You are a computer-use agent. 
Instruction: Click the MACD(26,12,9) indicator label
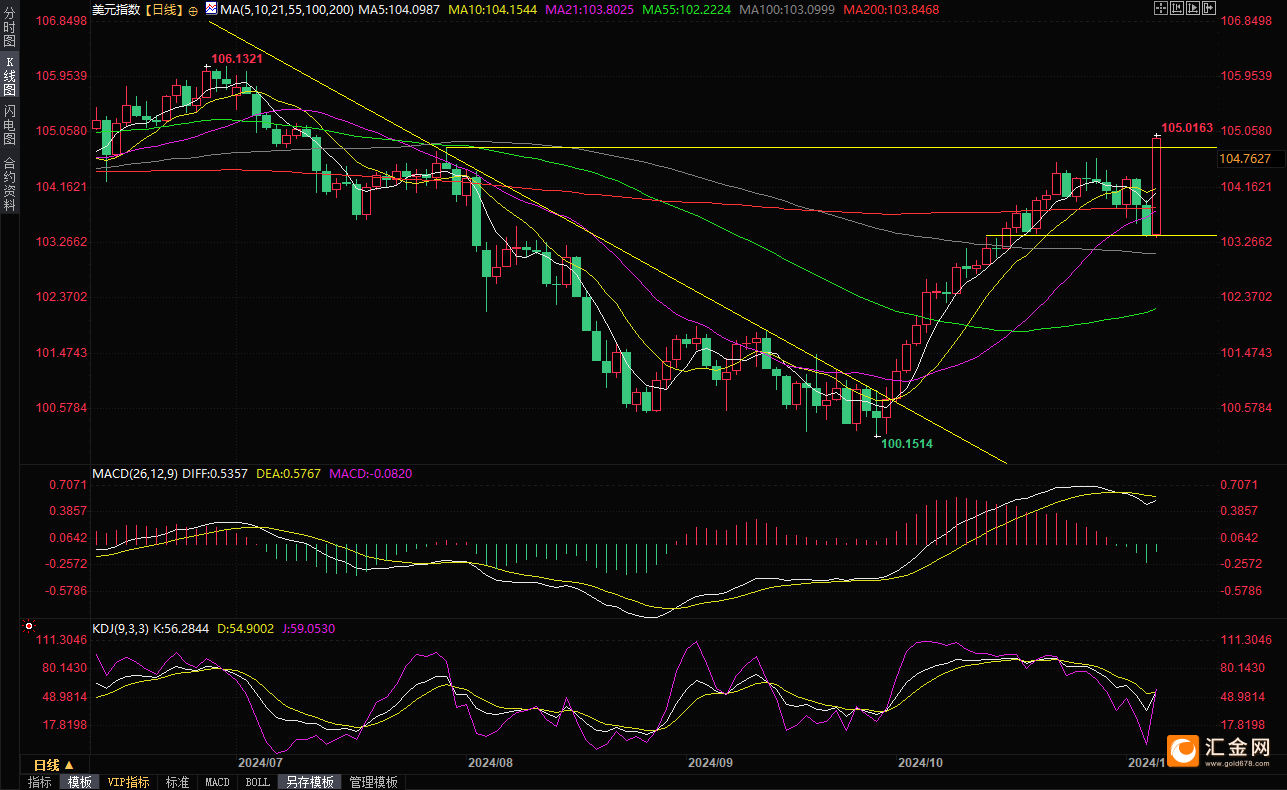tap(135, 473)
